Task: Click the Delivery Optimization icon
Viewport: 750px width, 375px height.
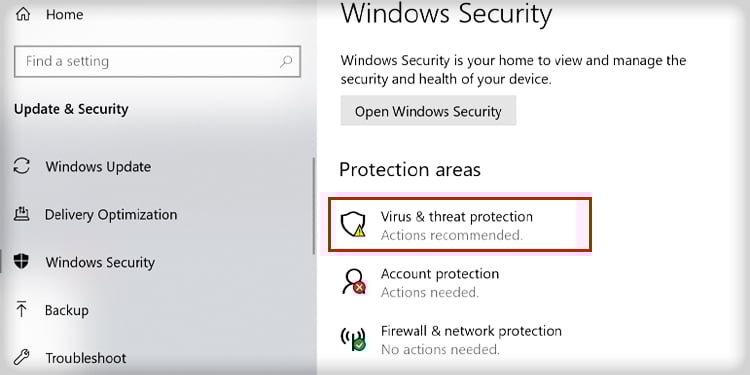Action: click(x=22, y=214)
